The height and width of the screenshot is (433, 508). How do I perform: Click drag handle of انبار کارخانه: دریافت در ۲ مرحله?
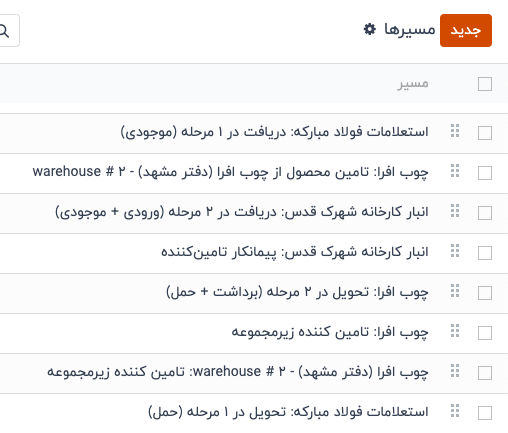[x=455, y=211]
